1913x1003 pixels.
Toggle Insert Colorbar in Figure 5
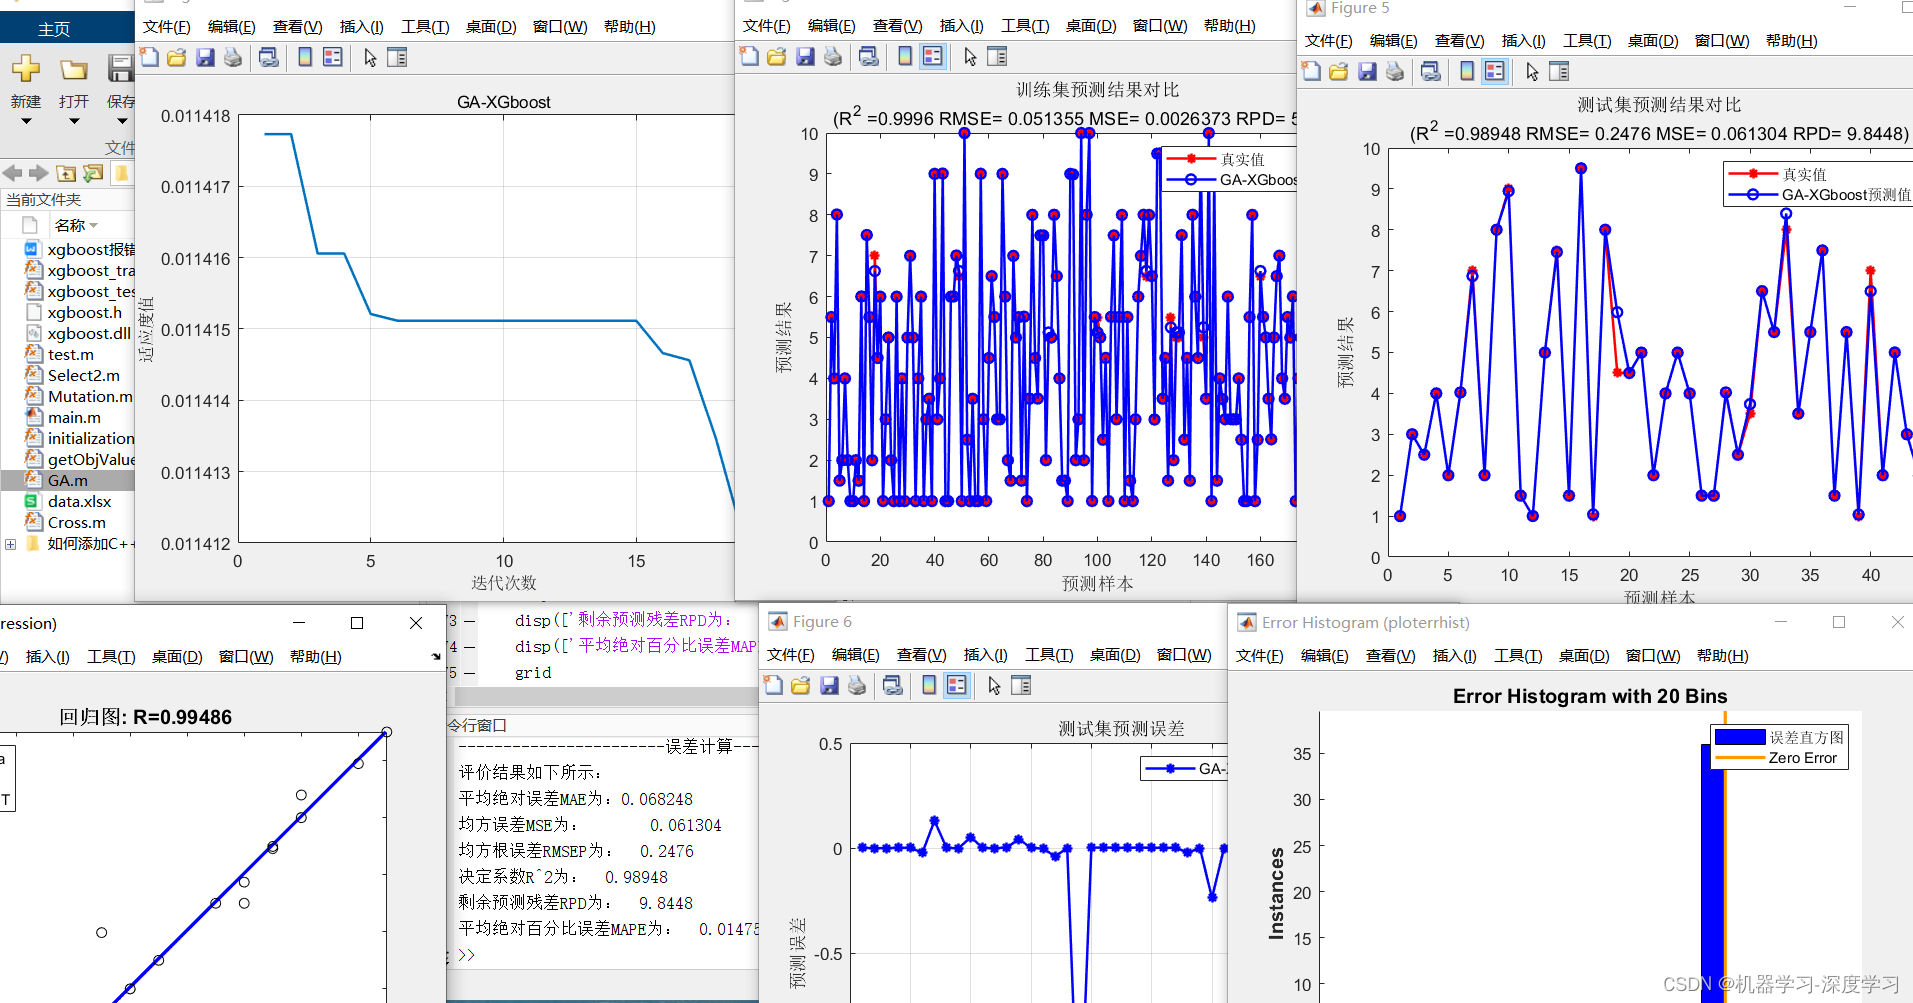click(1467, 71)
